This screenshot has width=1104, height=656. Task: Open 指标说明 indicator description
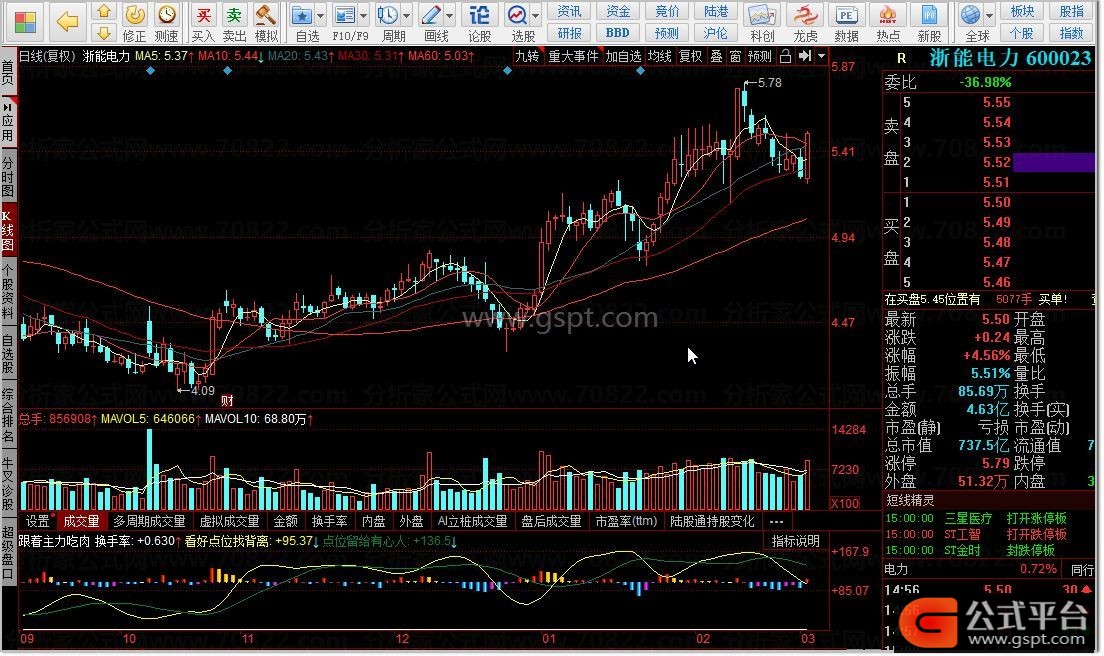[x=796, y=541]
